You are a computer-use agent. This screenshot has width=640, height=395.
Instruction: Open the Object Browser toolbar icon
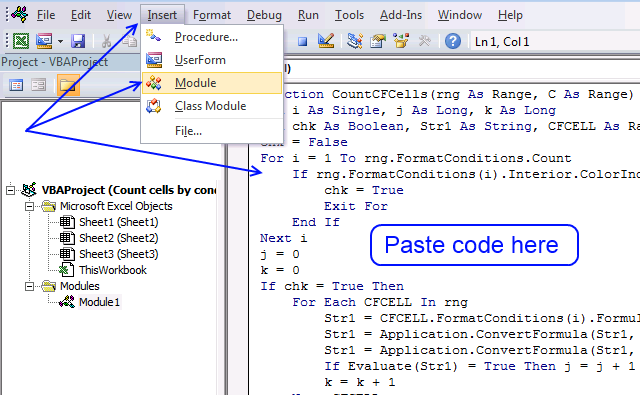[x=401, y=41]
